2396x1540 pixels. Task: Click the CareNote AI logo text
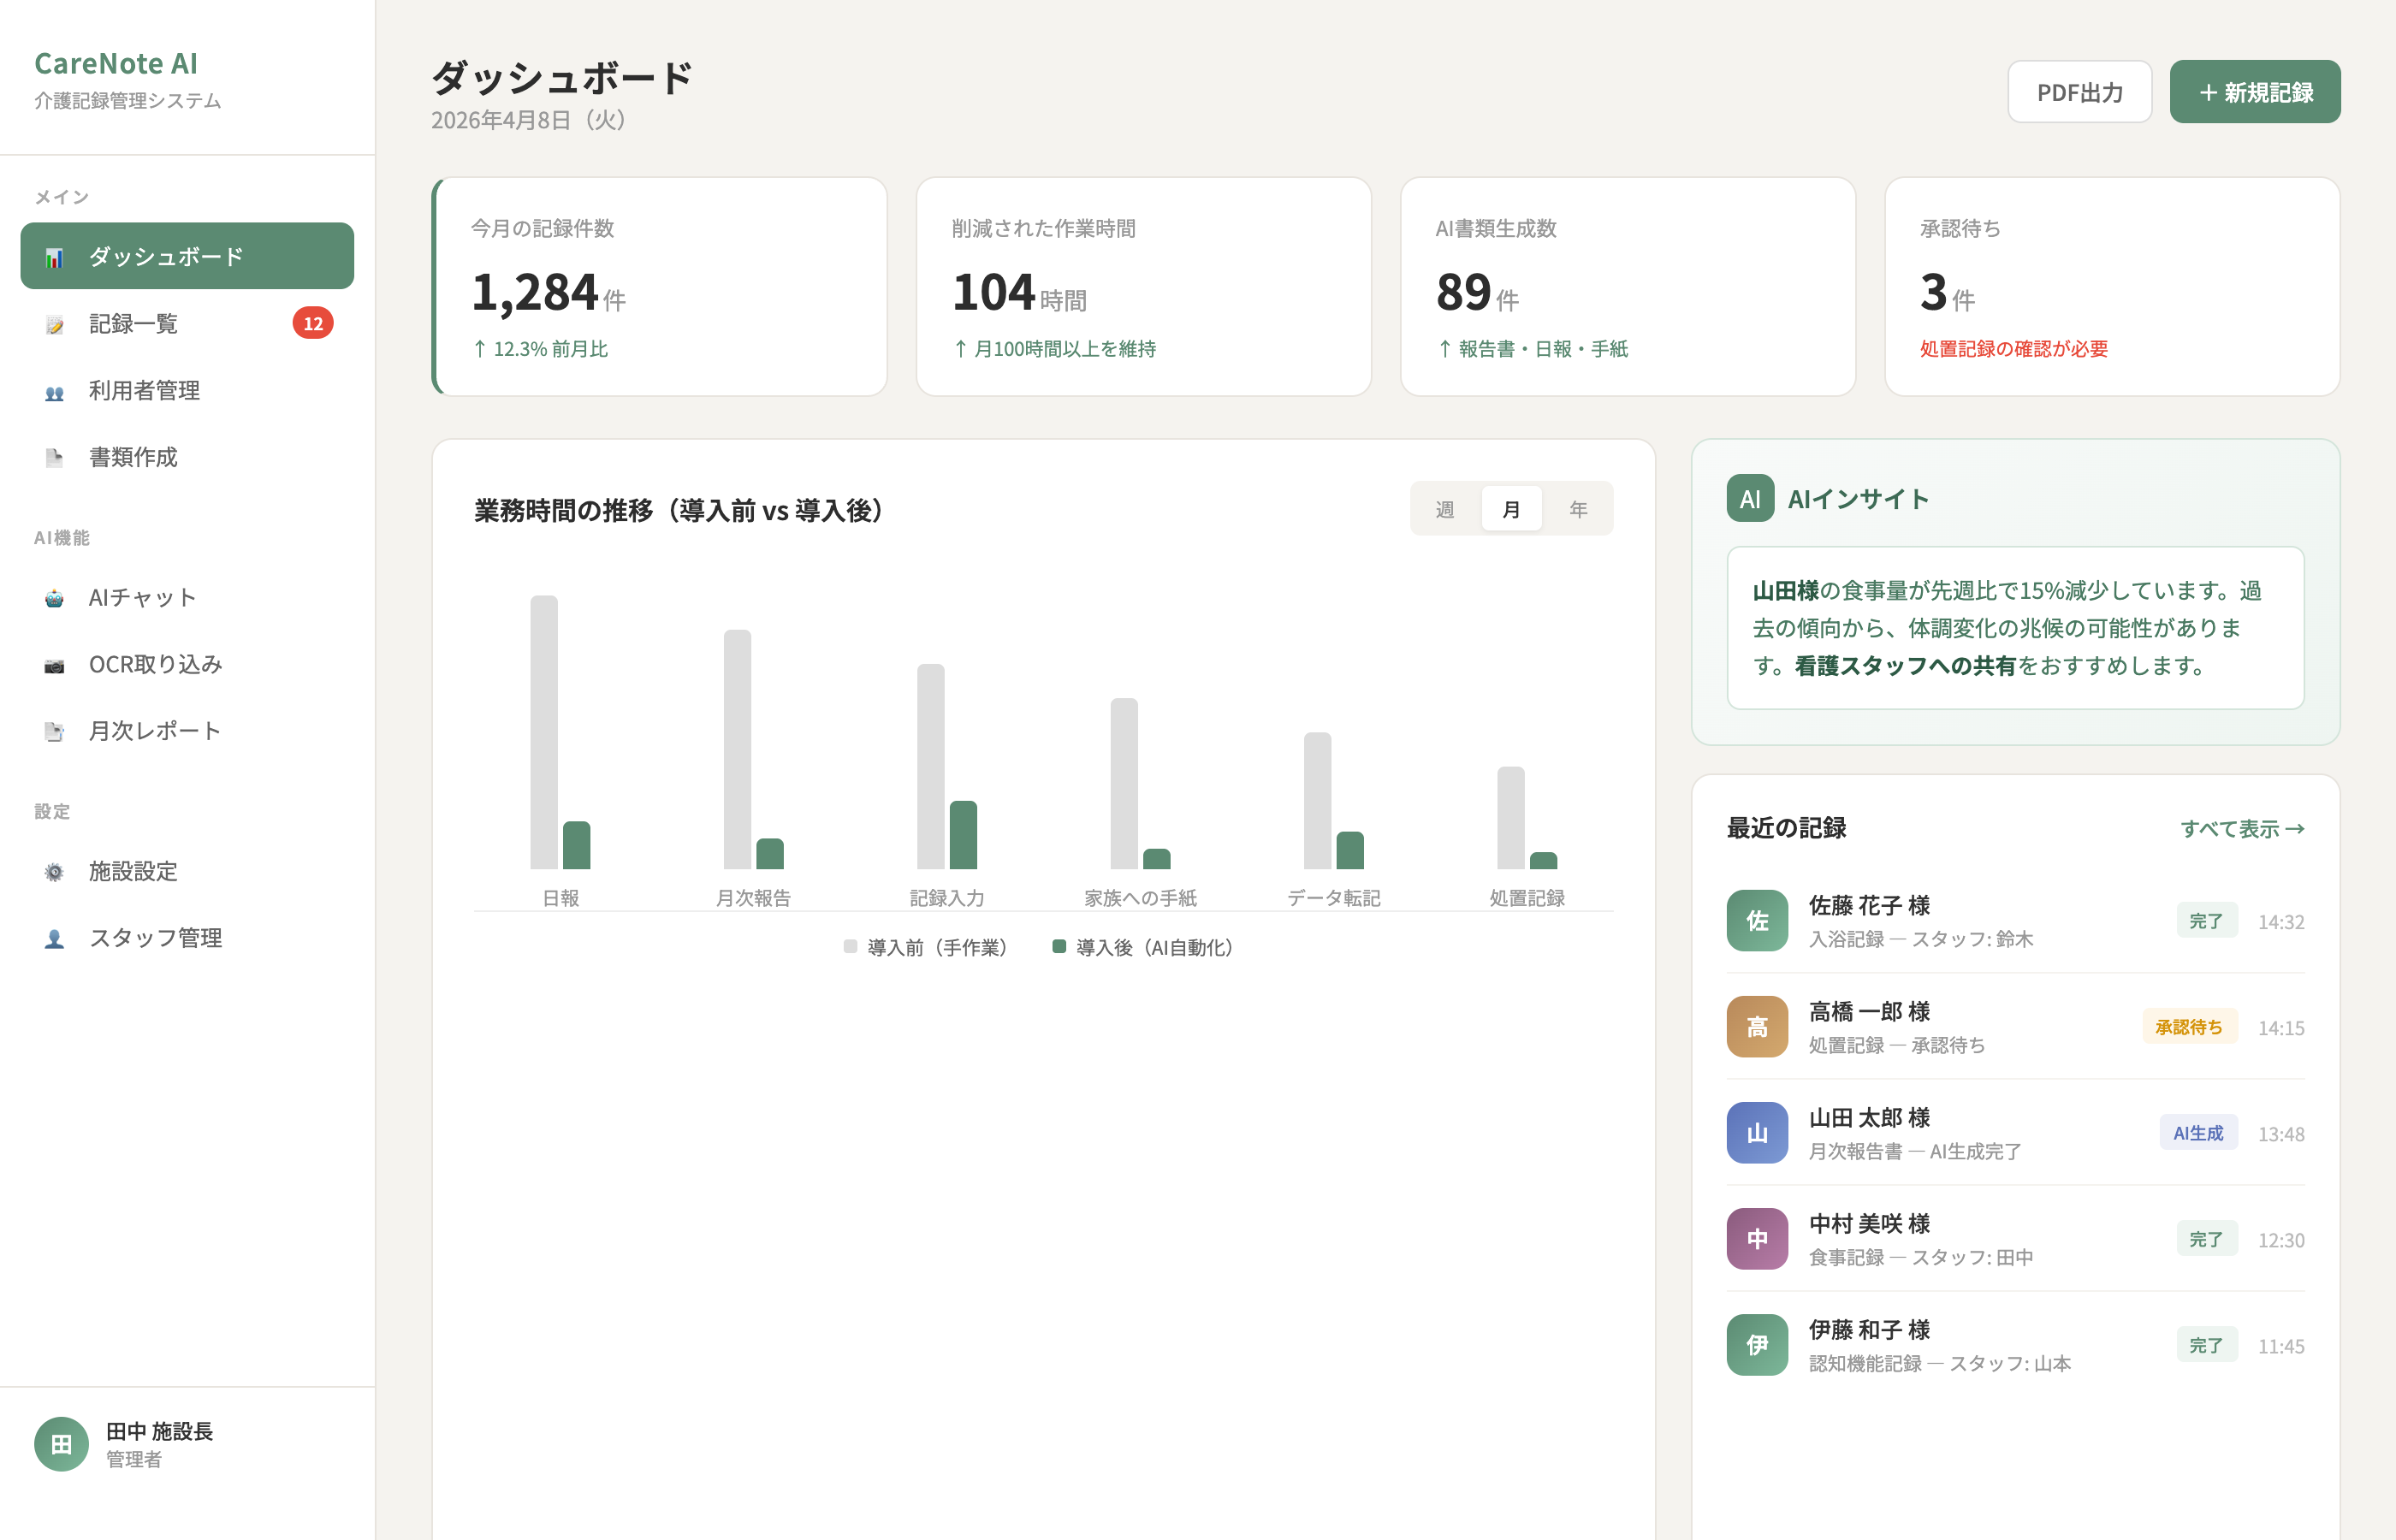(x=116, y=63)
